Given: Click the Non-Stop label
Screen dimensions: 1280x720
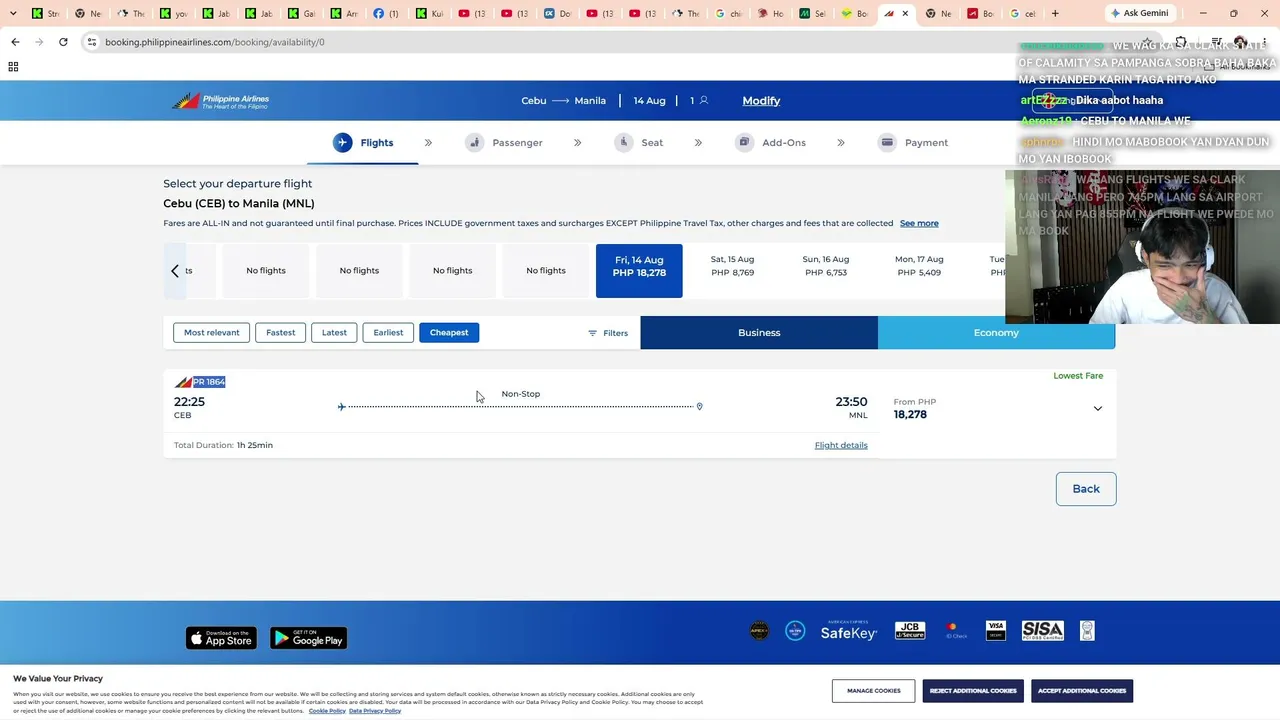Looking at the screenshot, I should coord(520,394).
